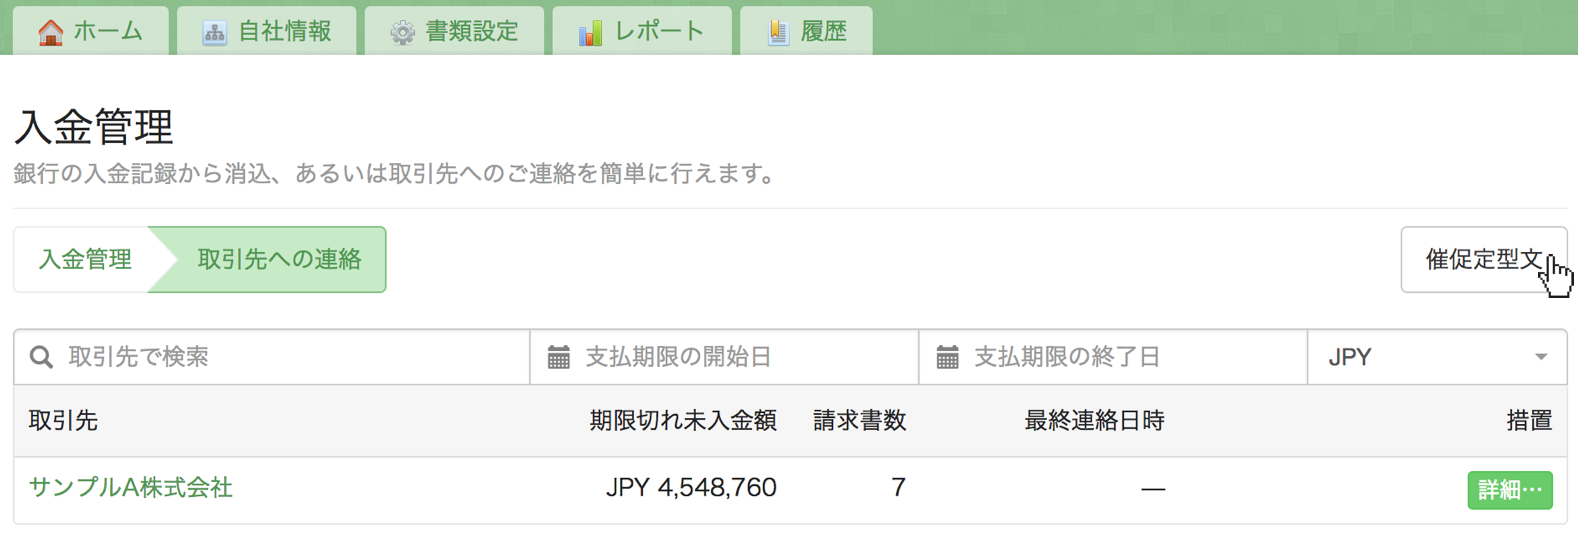Click the 支払期限の終了日 date field

[x=1113, y=357]
